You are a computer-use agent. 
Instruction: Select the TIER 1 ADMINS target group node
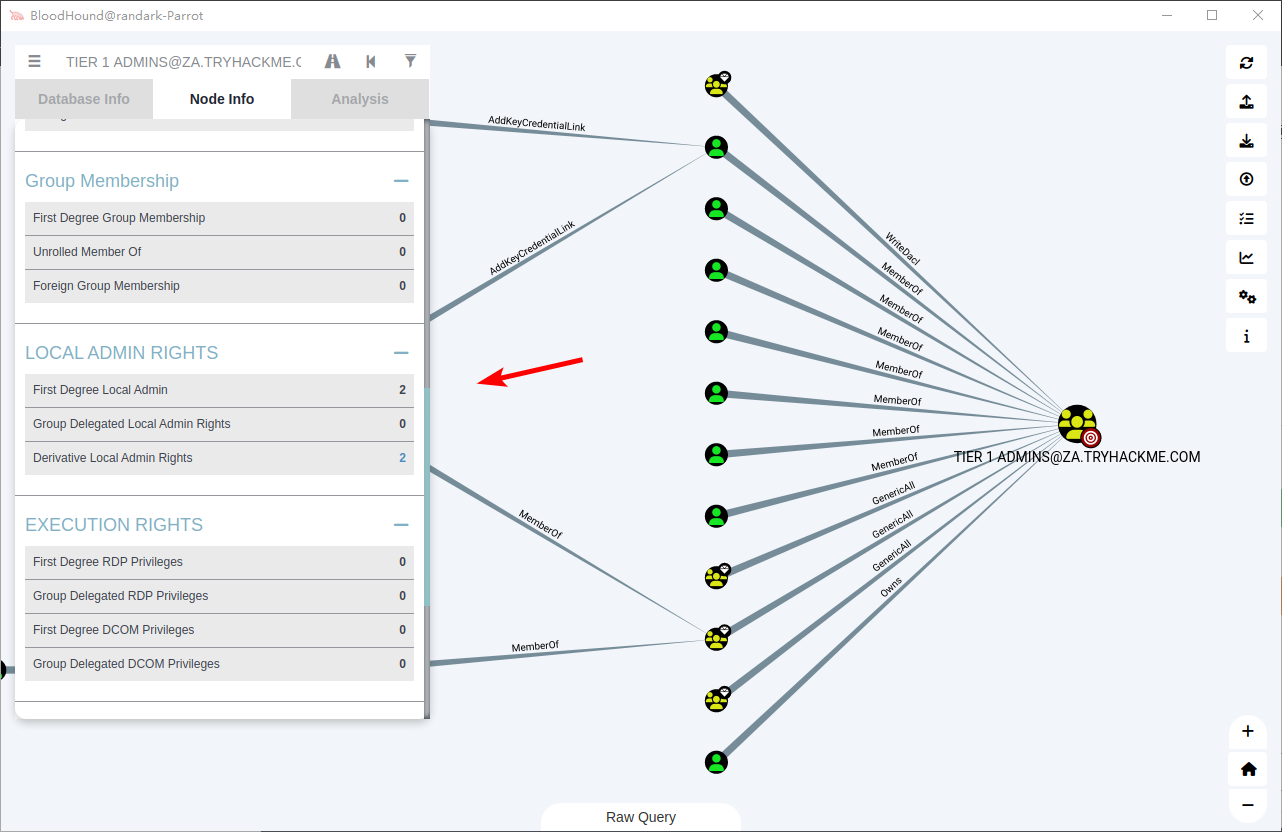(1078, 425)
